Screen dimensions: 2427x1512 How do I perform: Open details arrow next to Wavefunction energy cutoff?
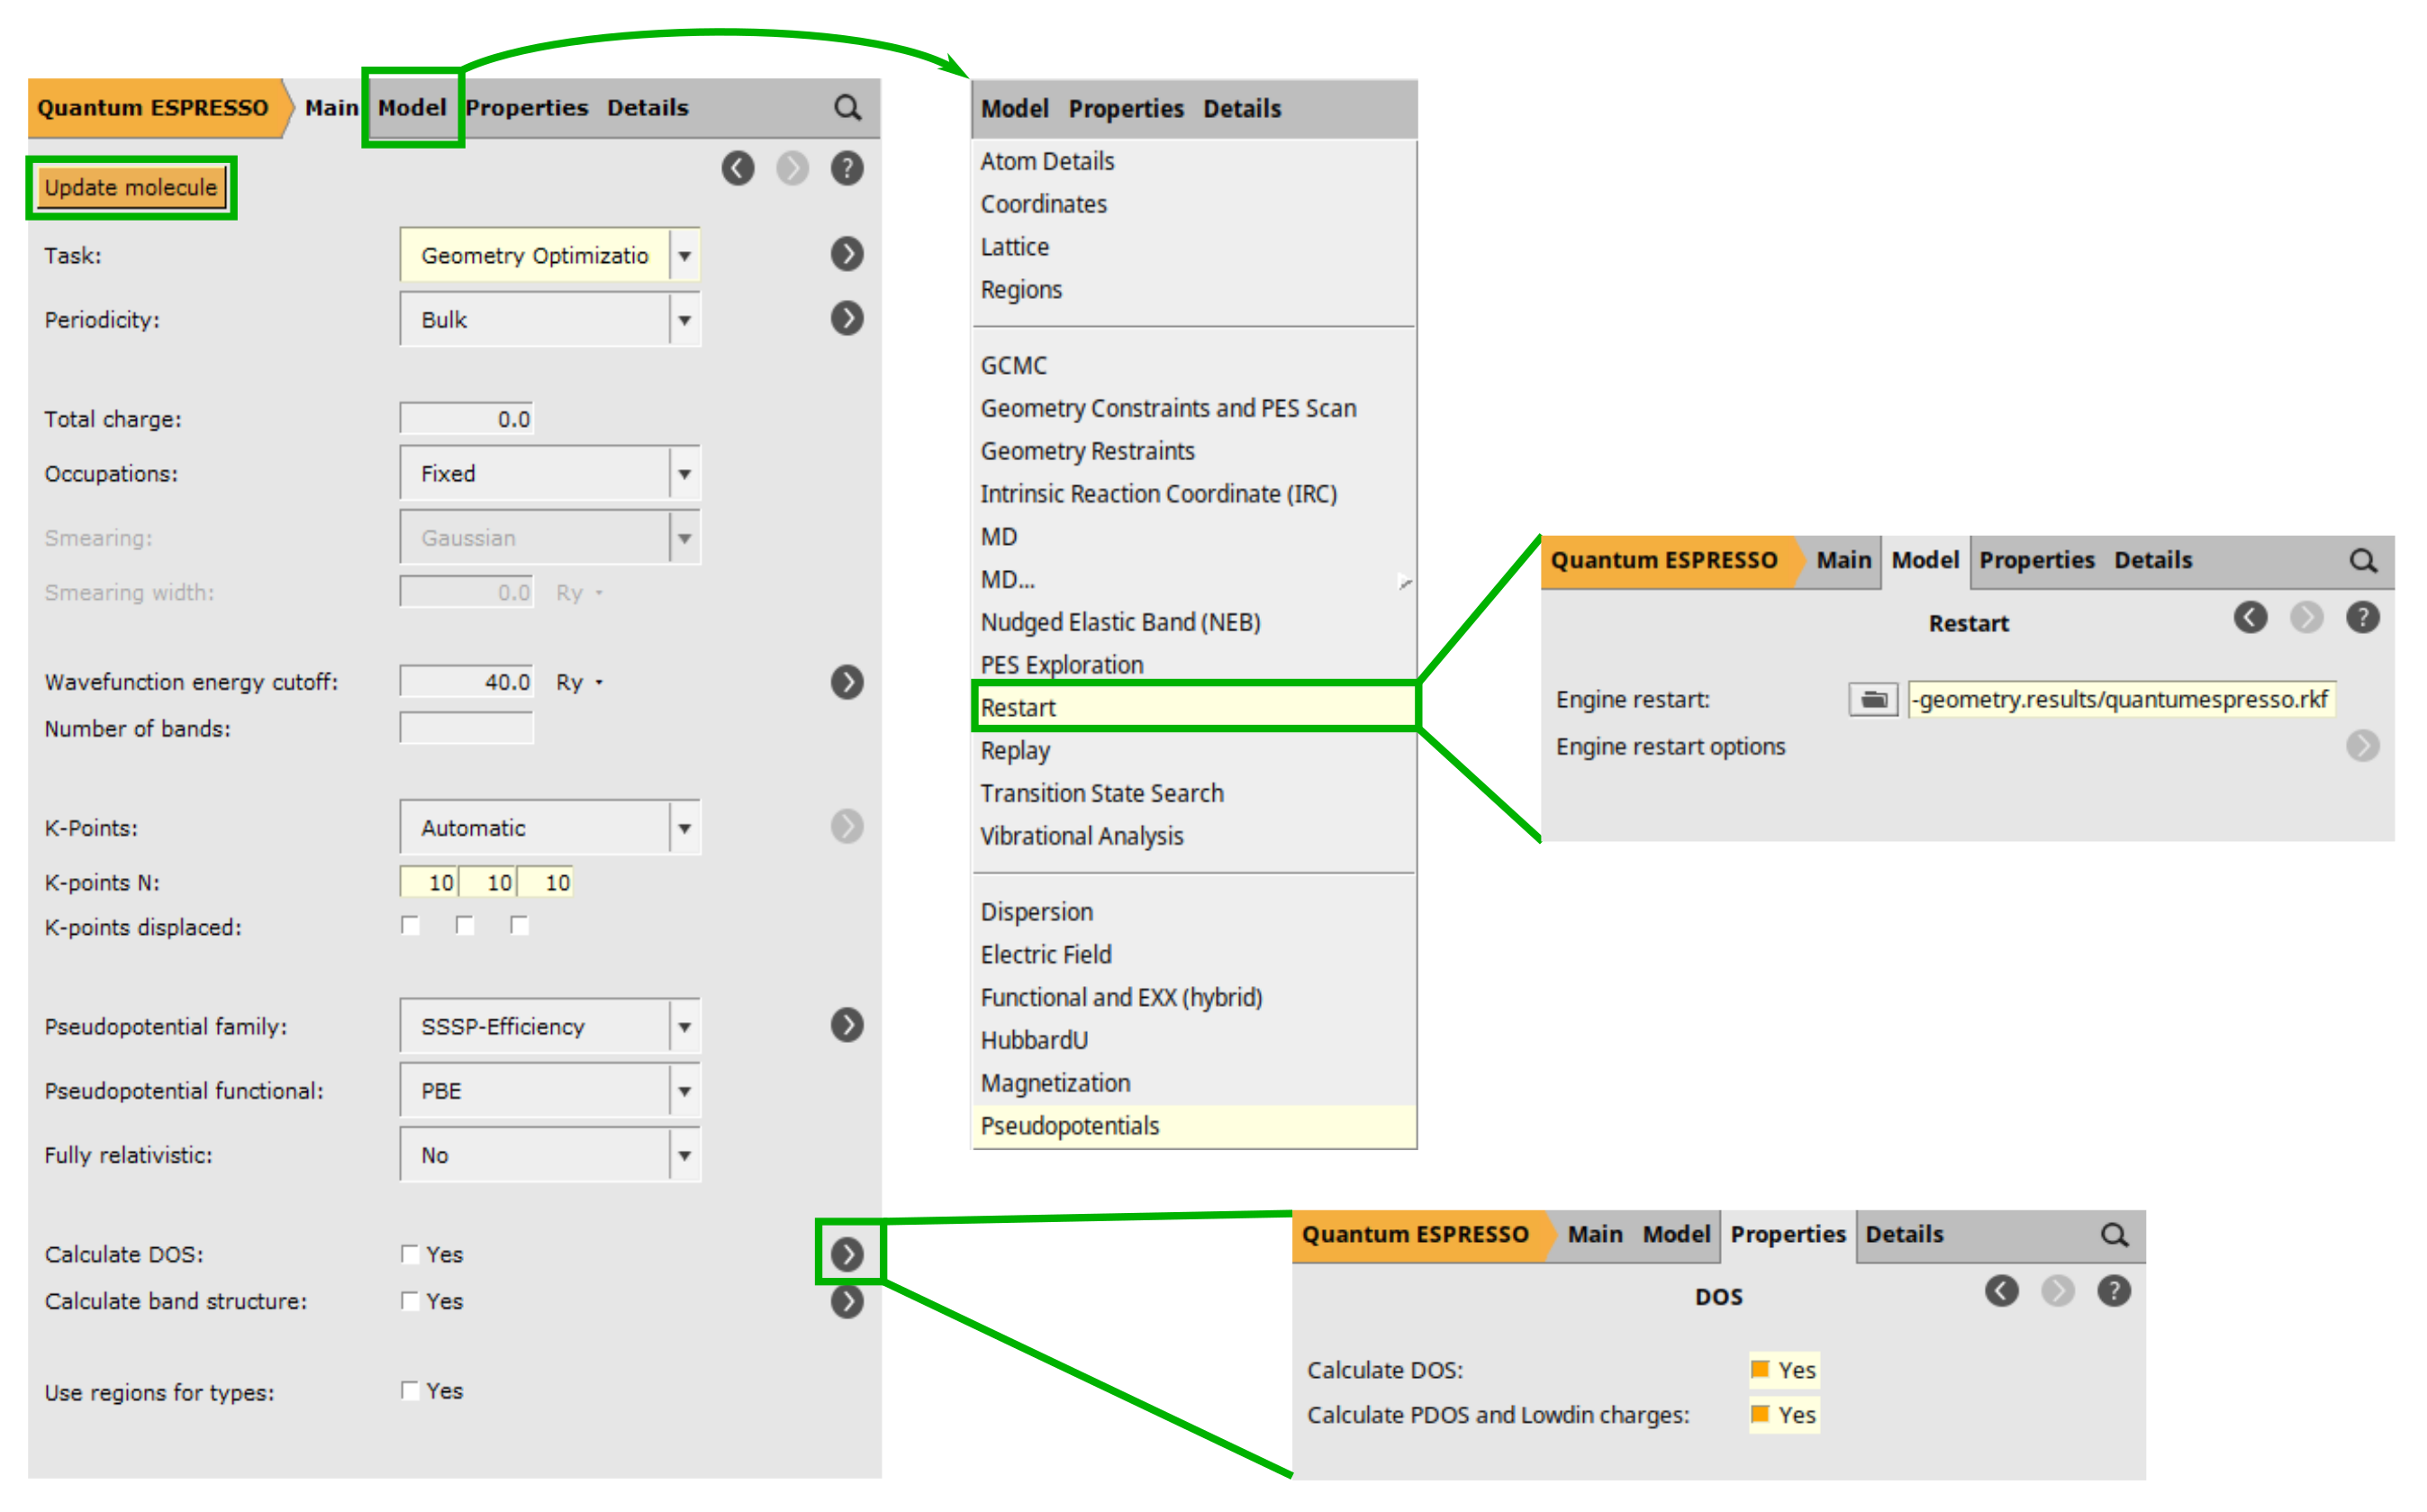(847, 682)
